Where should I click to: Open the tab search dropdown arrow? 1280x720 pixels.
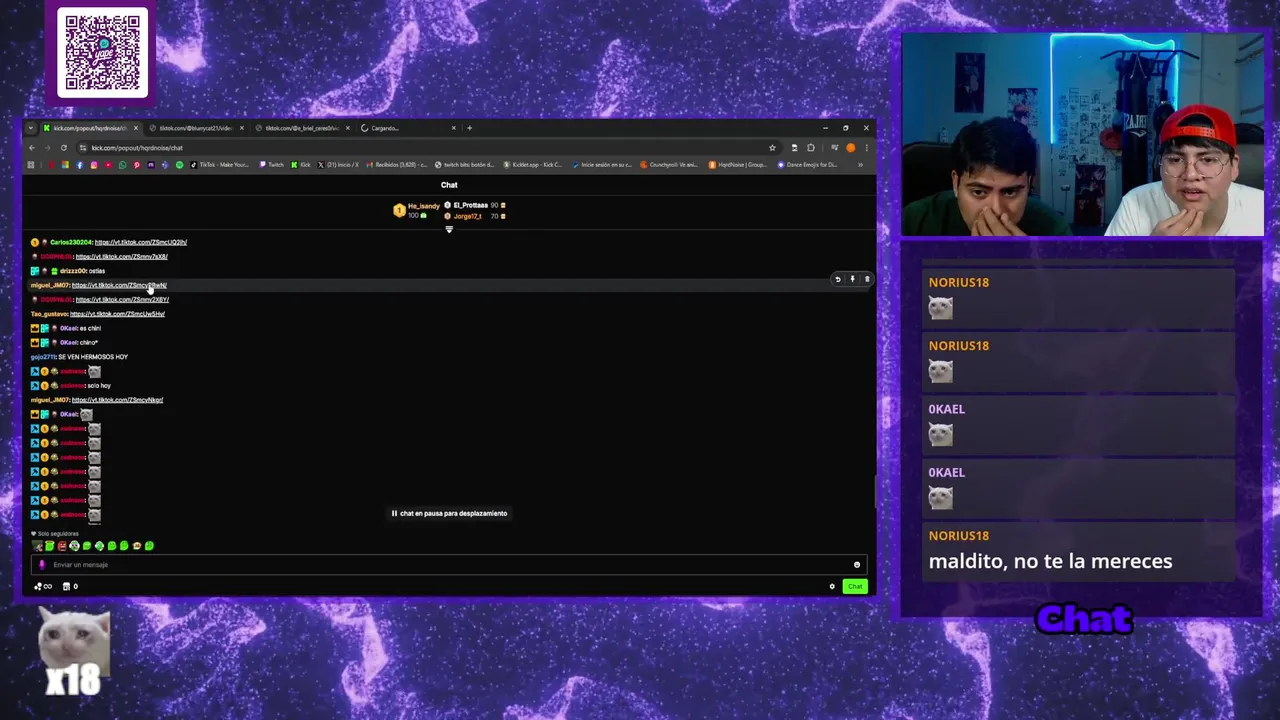point(31,128)
